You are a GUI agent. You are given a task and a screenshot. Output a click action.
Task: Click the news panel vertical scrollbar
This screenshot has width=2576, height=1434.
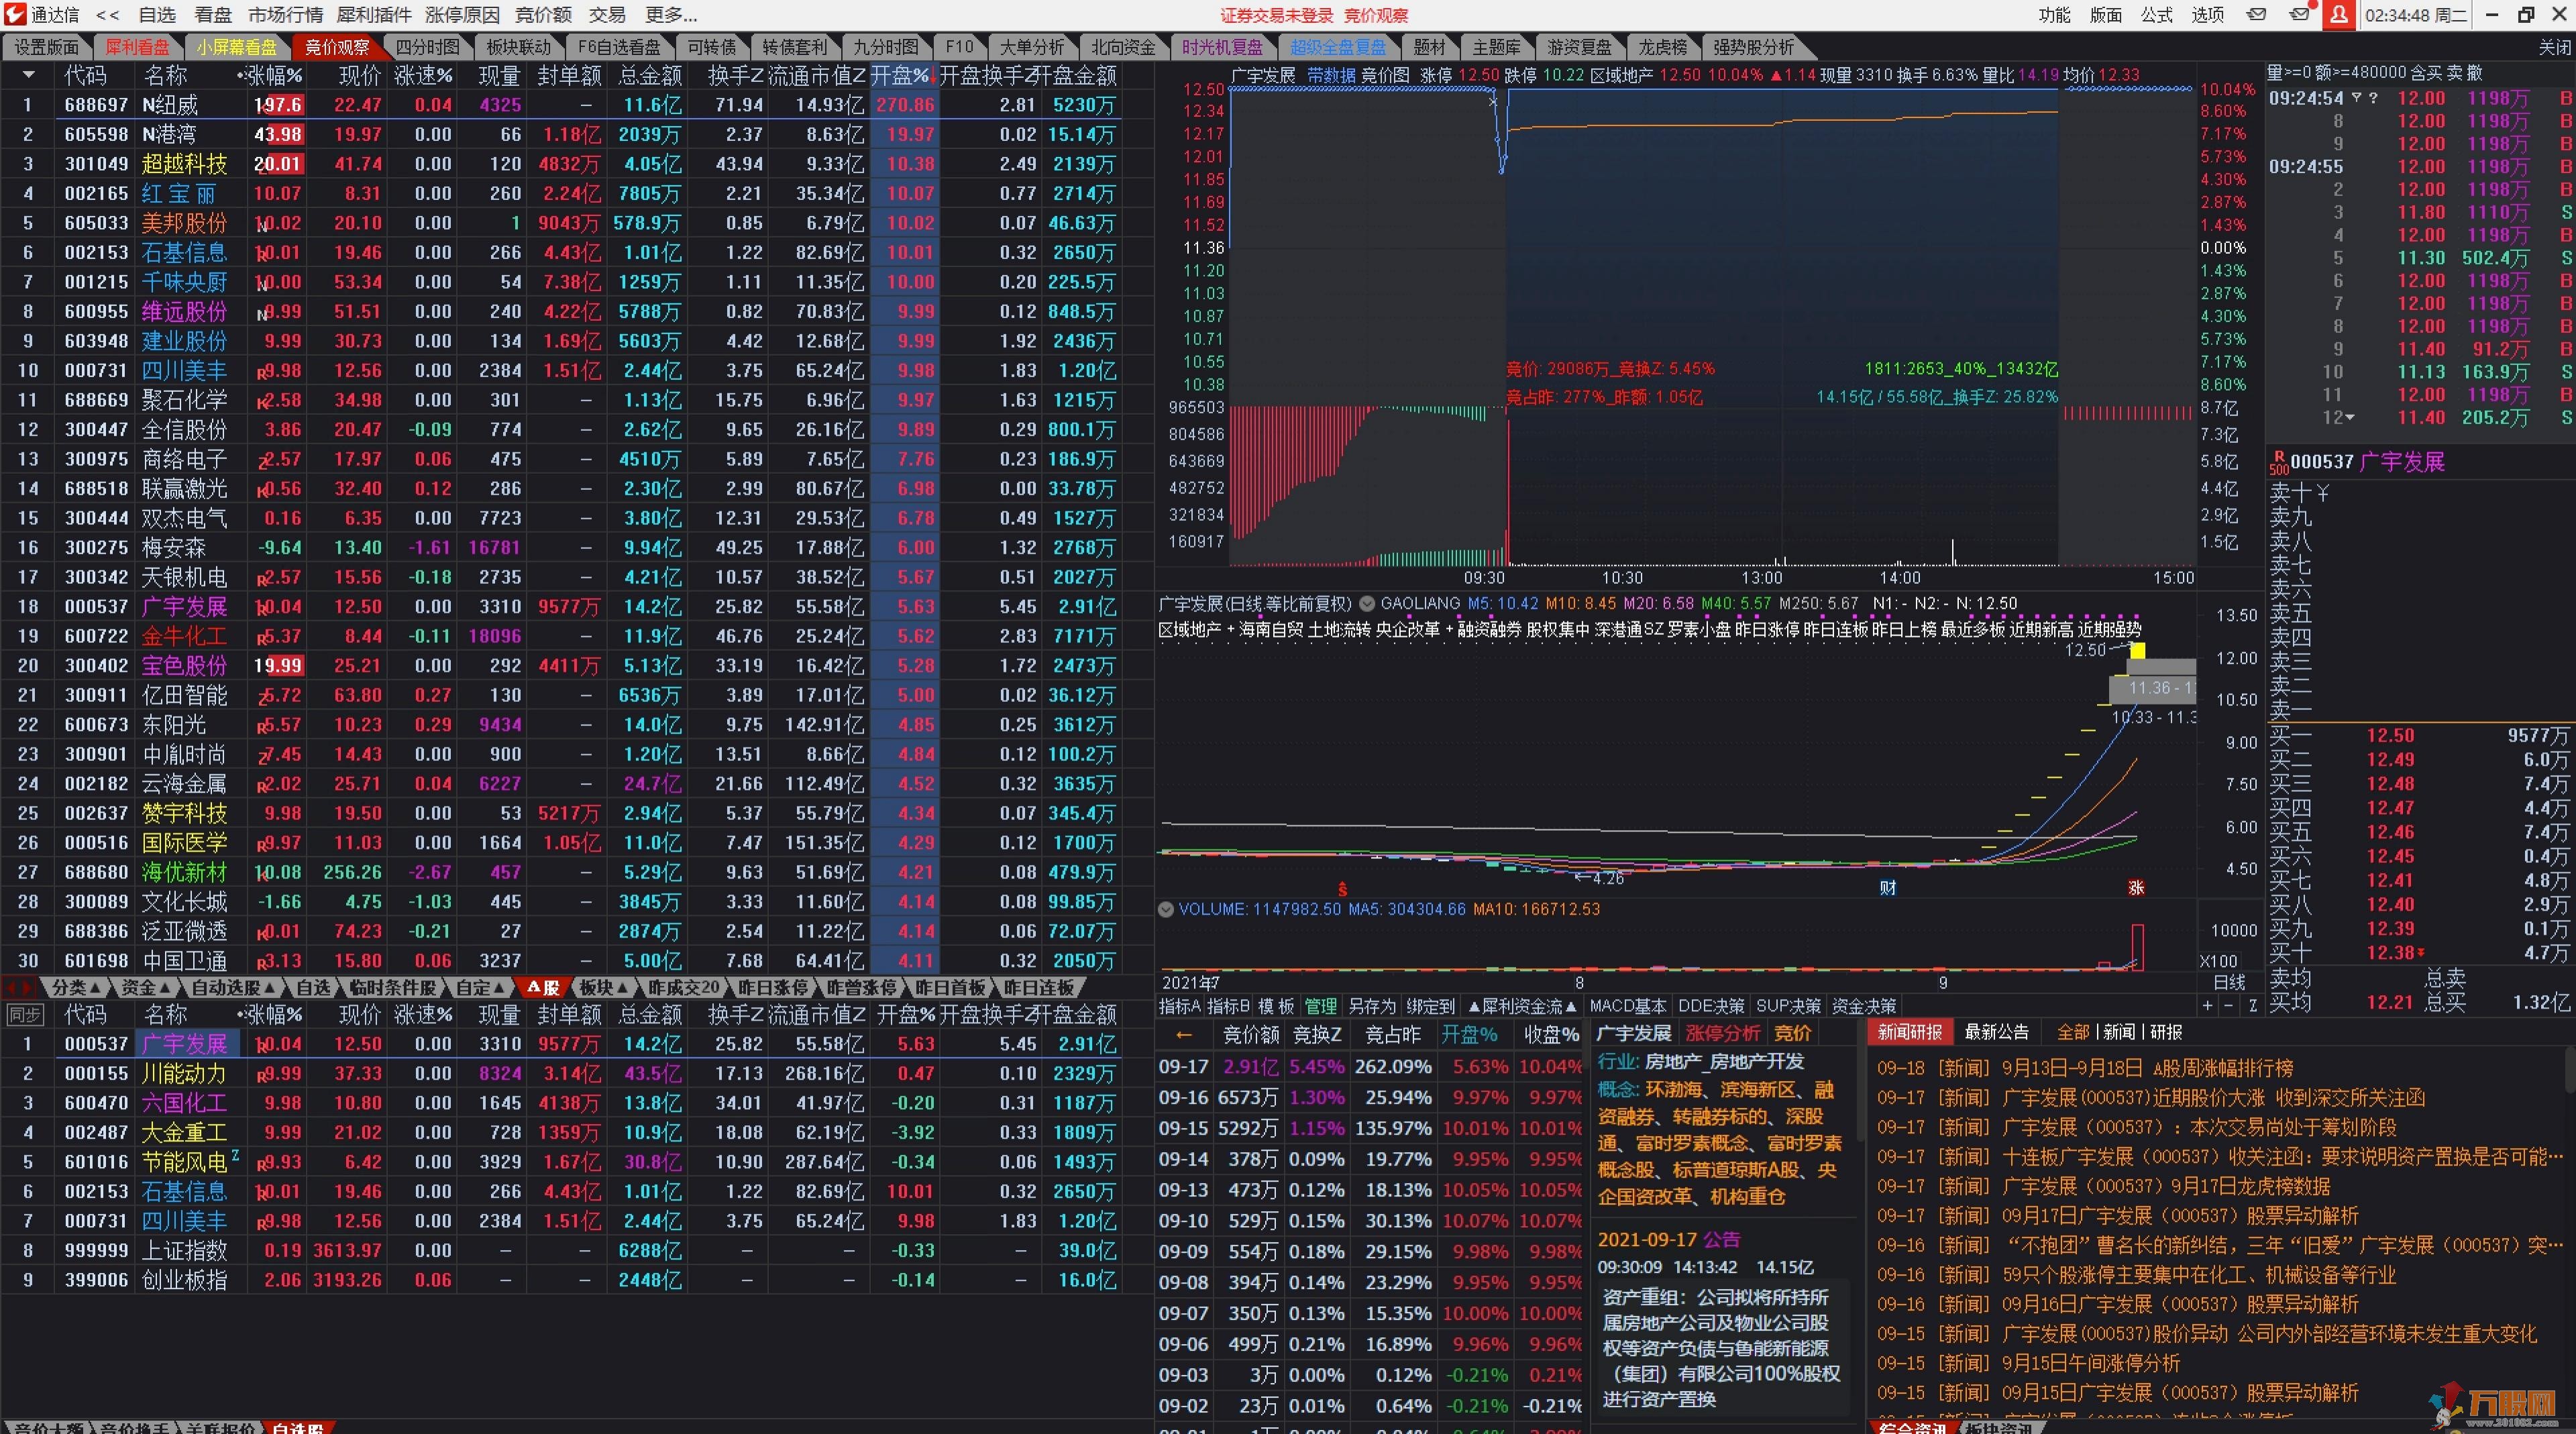tap(2569, 1071)
